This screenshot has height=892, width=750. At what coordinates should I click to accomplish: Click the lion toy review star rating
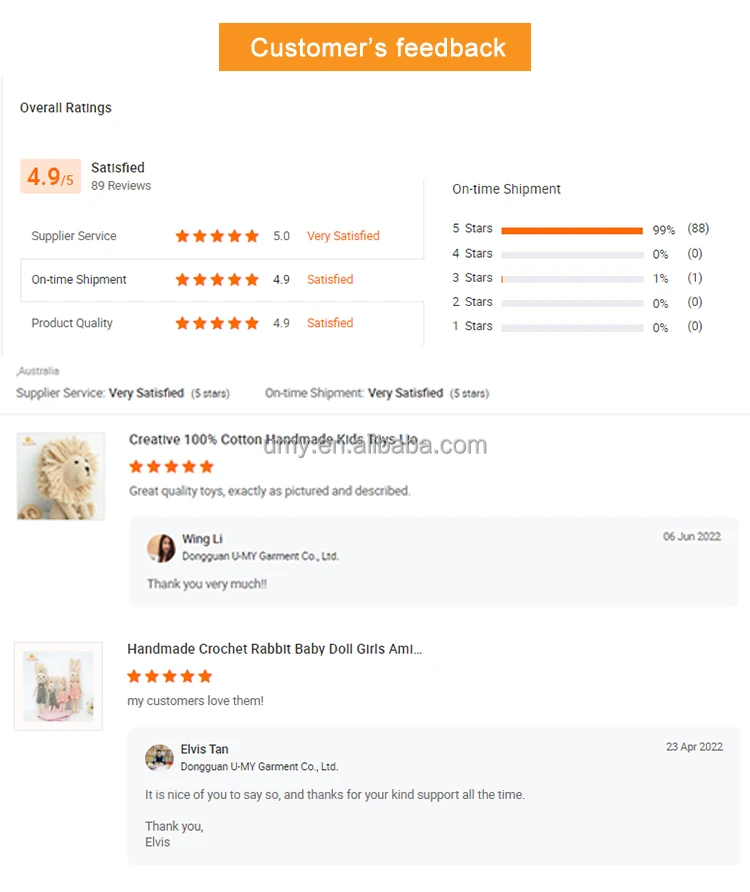tap(171, 467)
